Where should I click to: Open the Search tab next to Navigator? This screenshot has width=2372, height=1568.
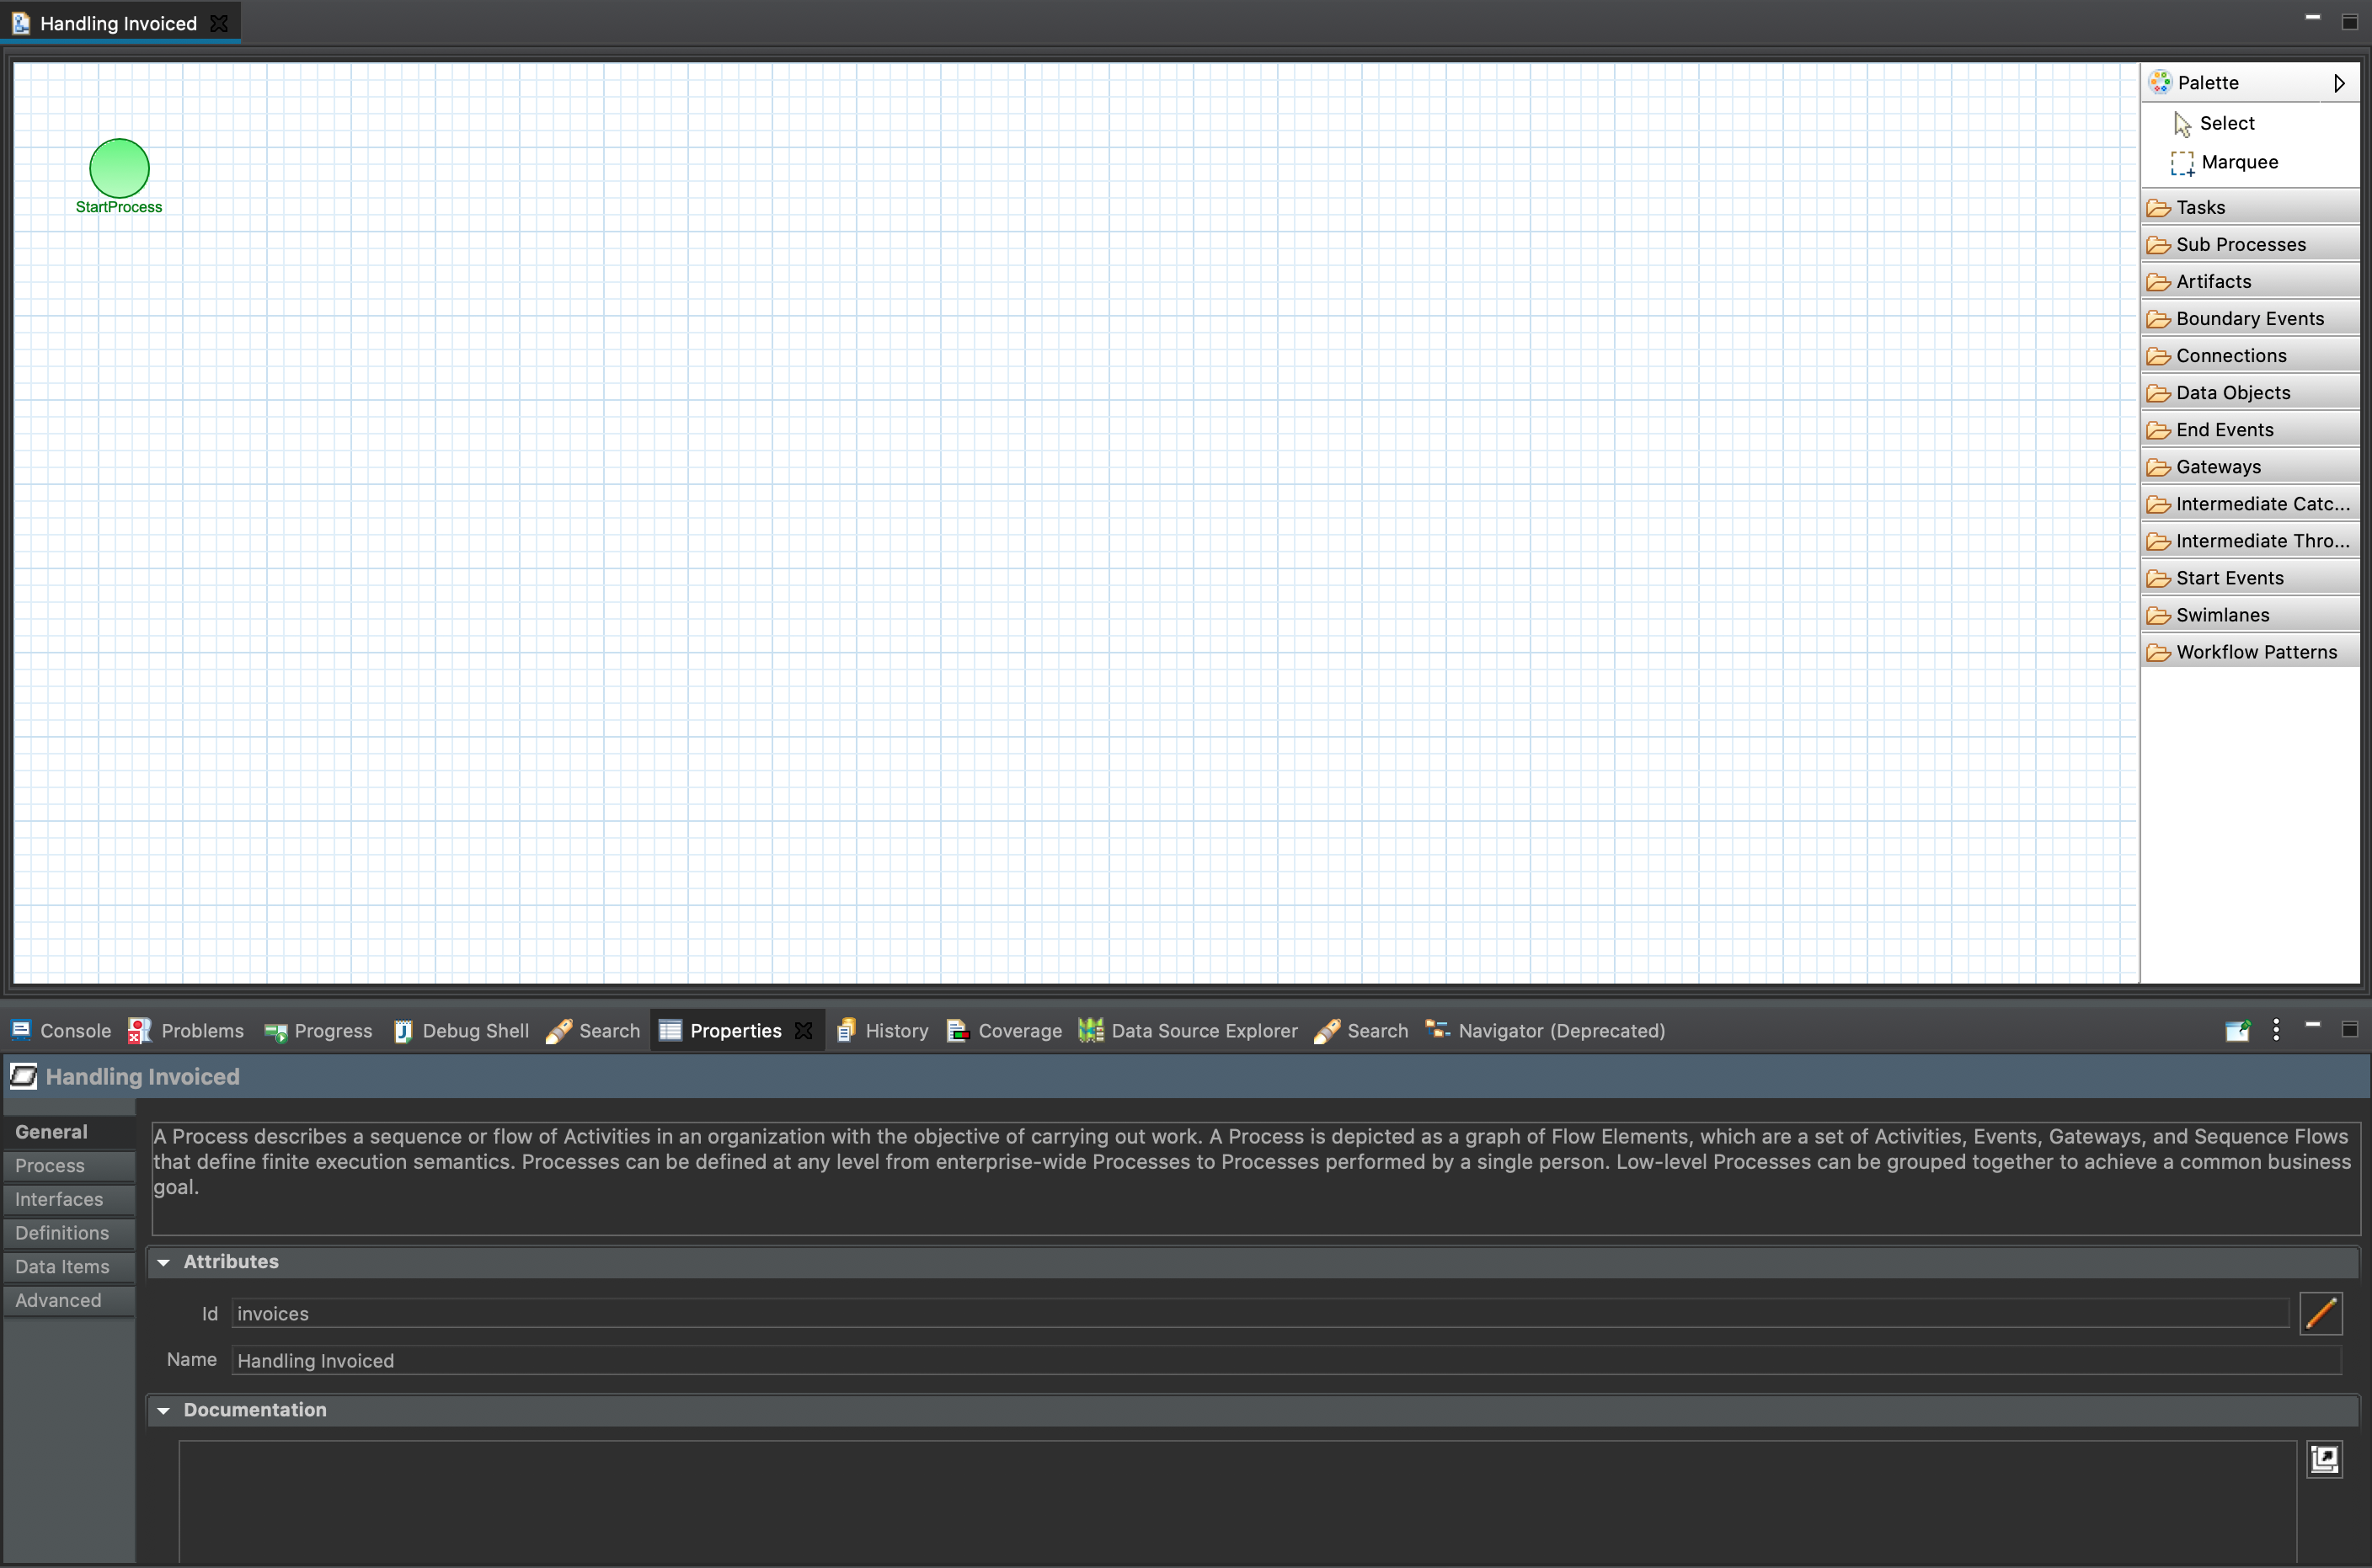pyautogui.click(x=1361, y=1030)
